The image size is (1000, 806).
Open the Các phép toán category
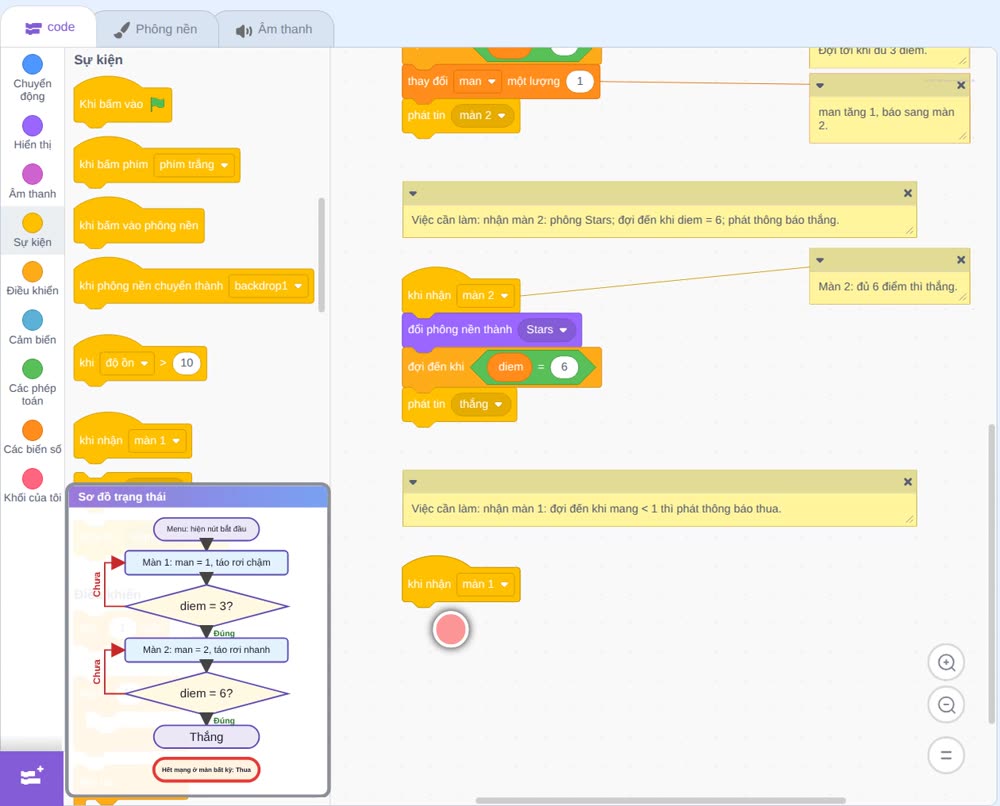[x=32, y=383]
